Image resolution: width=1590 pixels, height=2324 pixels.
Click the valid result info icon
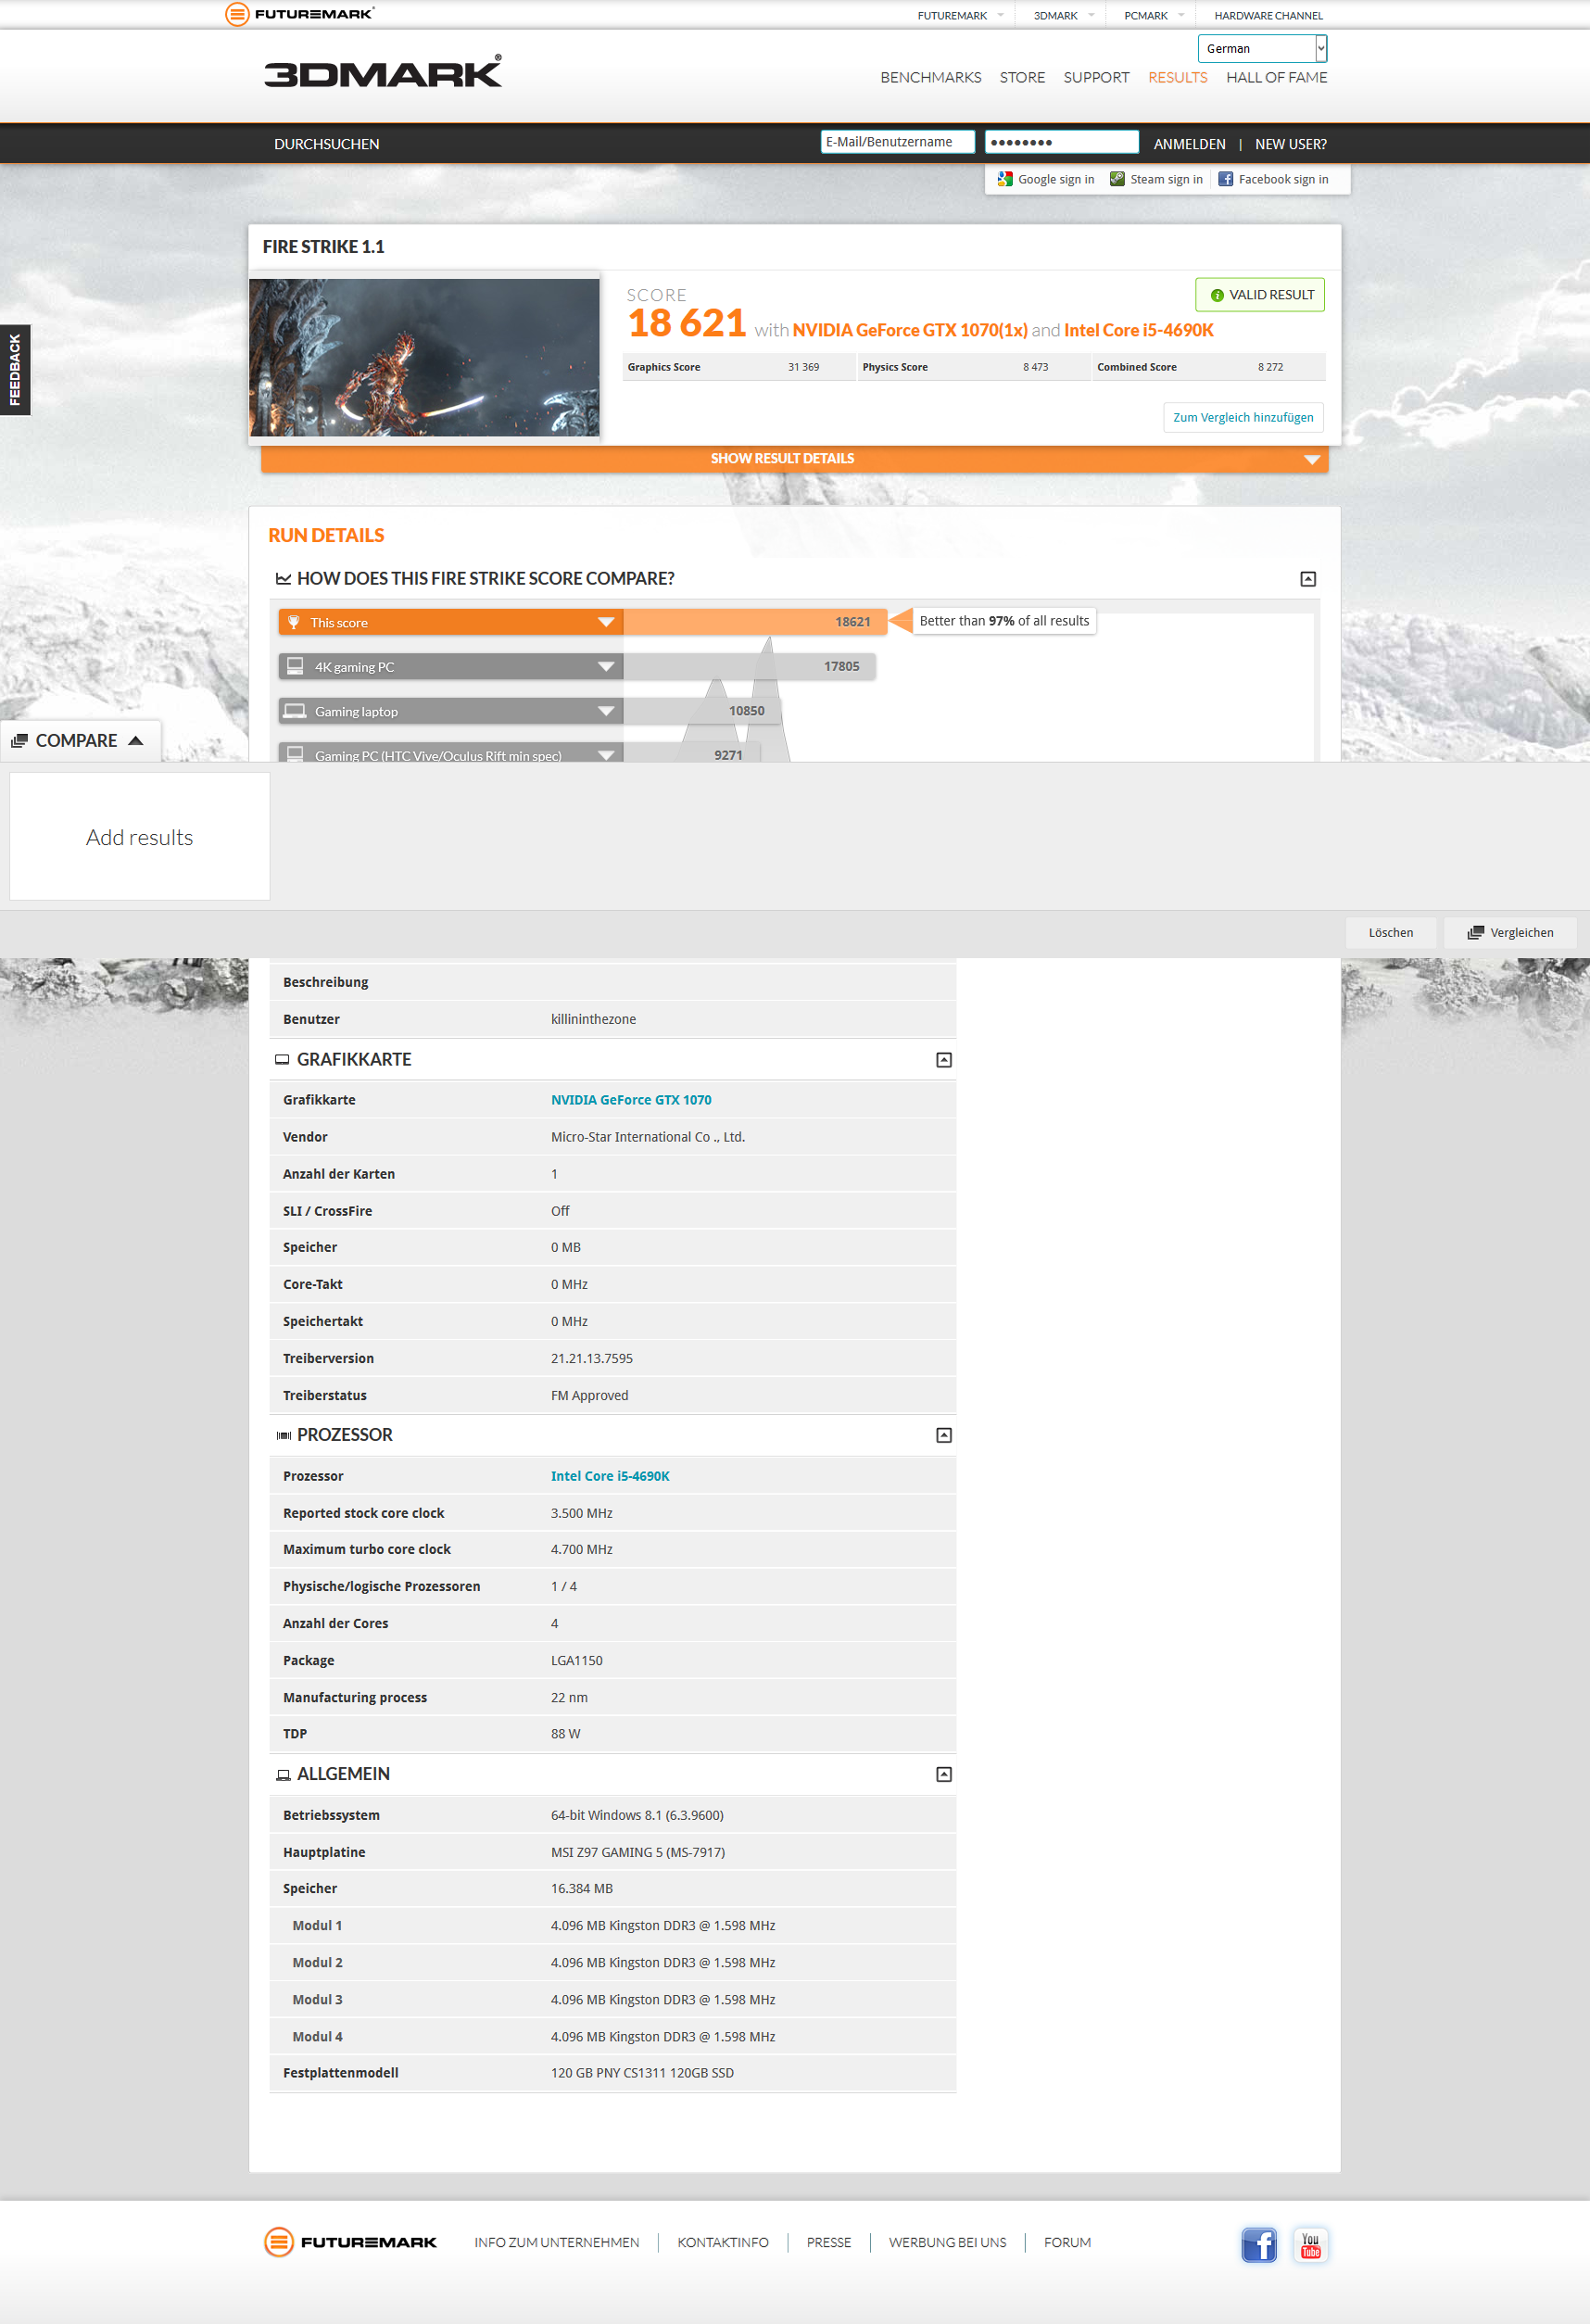(x=1217, y=295)
